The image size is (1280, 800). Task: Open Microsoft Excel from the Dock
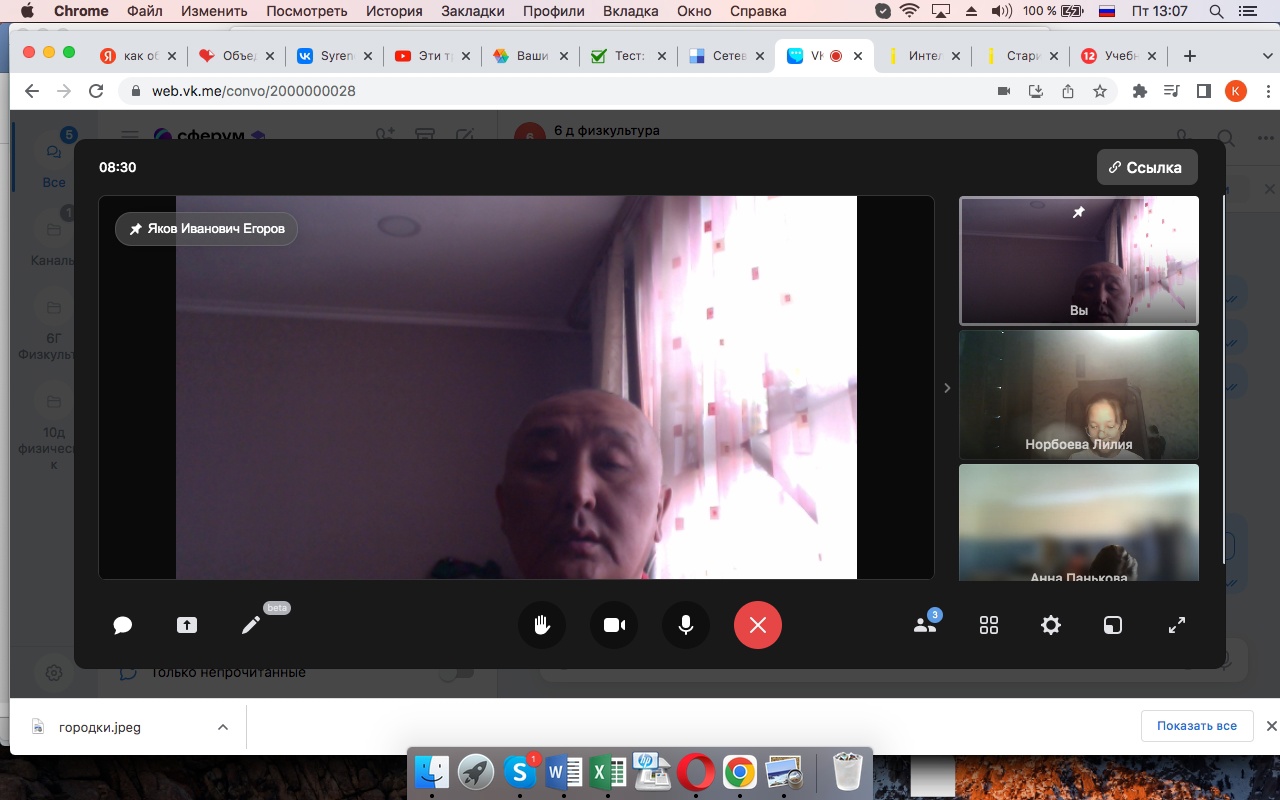tap(608, 772)
